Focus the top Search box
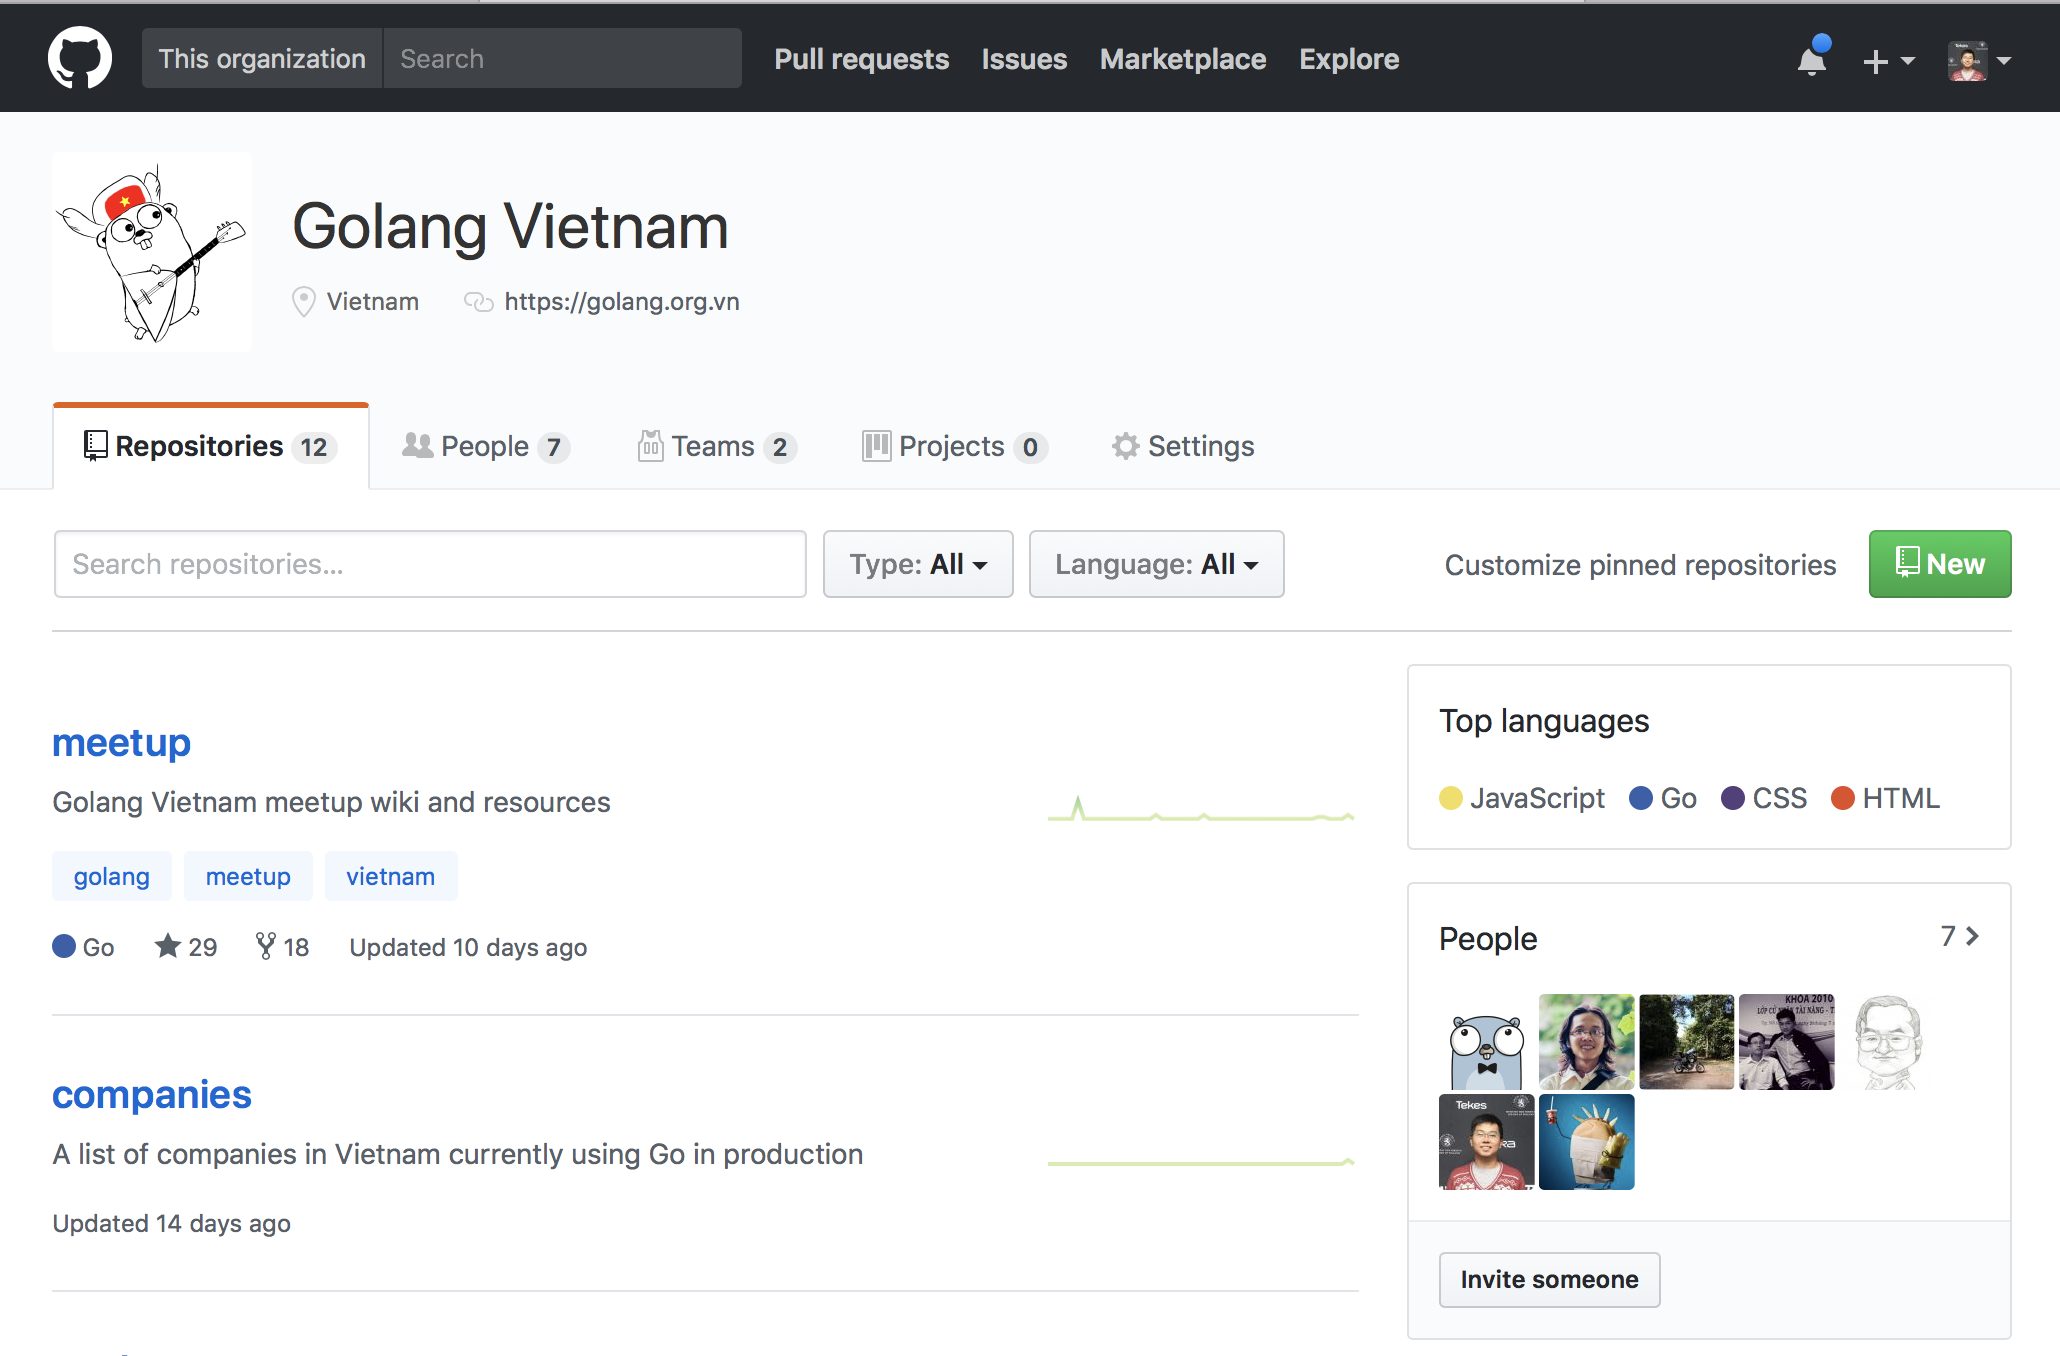Image resolution: width=2060 pixels, height=1356 pixels. [562, 58]
